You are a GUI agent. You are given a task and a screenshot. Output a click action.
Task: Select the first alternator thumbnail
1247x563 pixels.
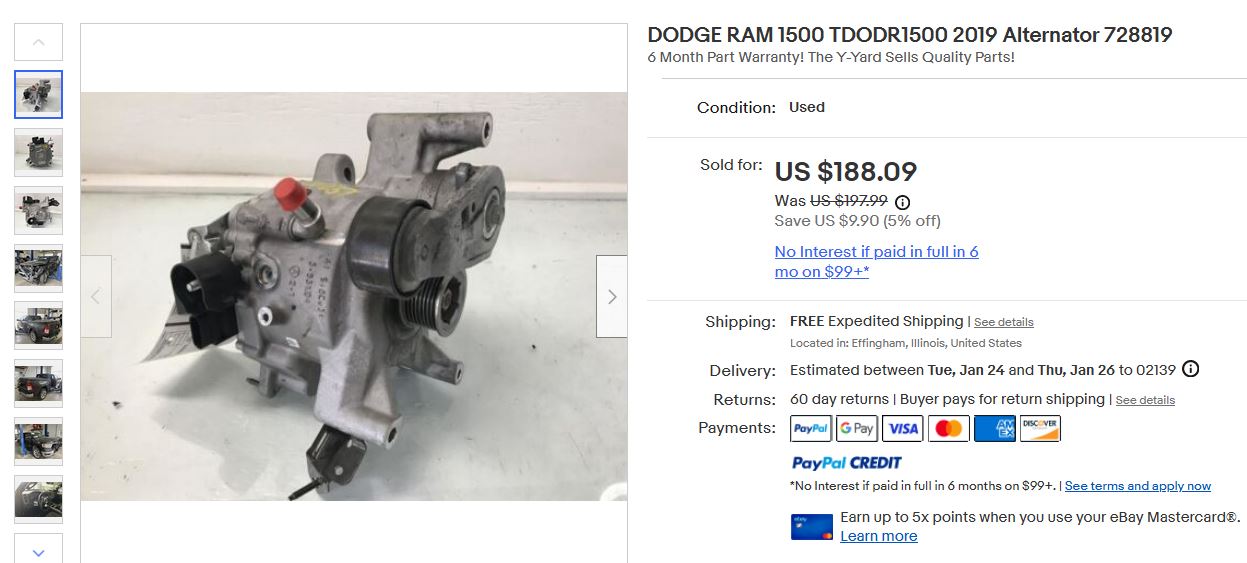click(39, 95)
